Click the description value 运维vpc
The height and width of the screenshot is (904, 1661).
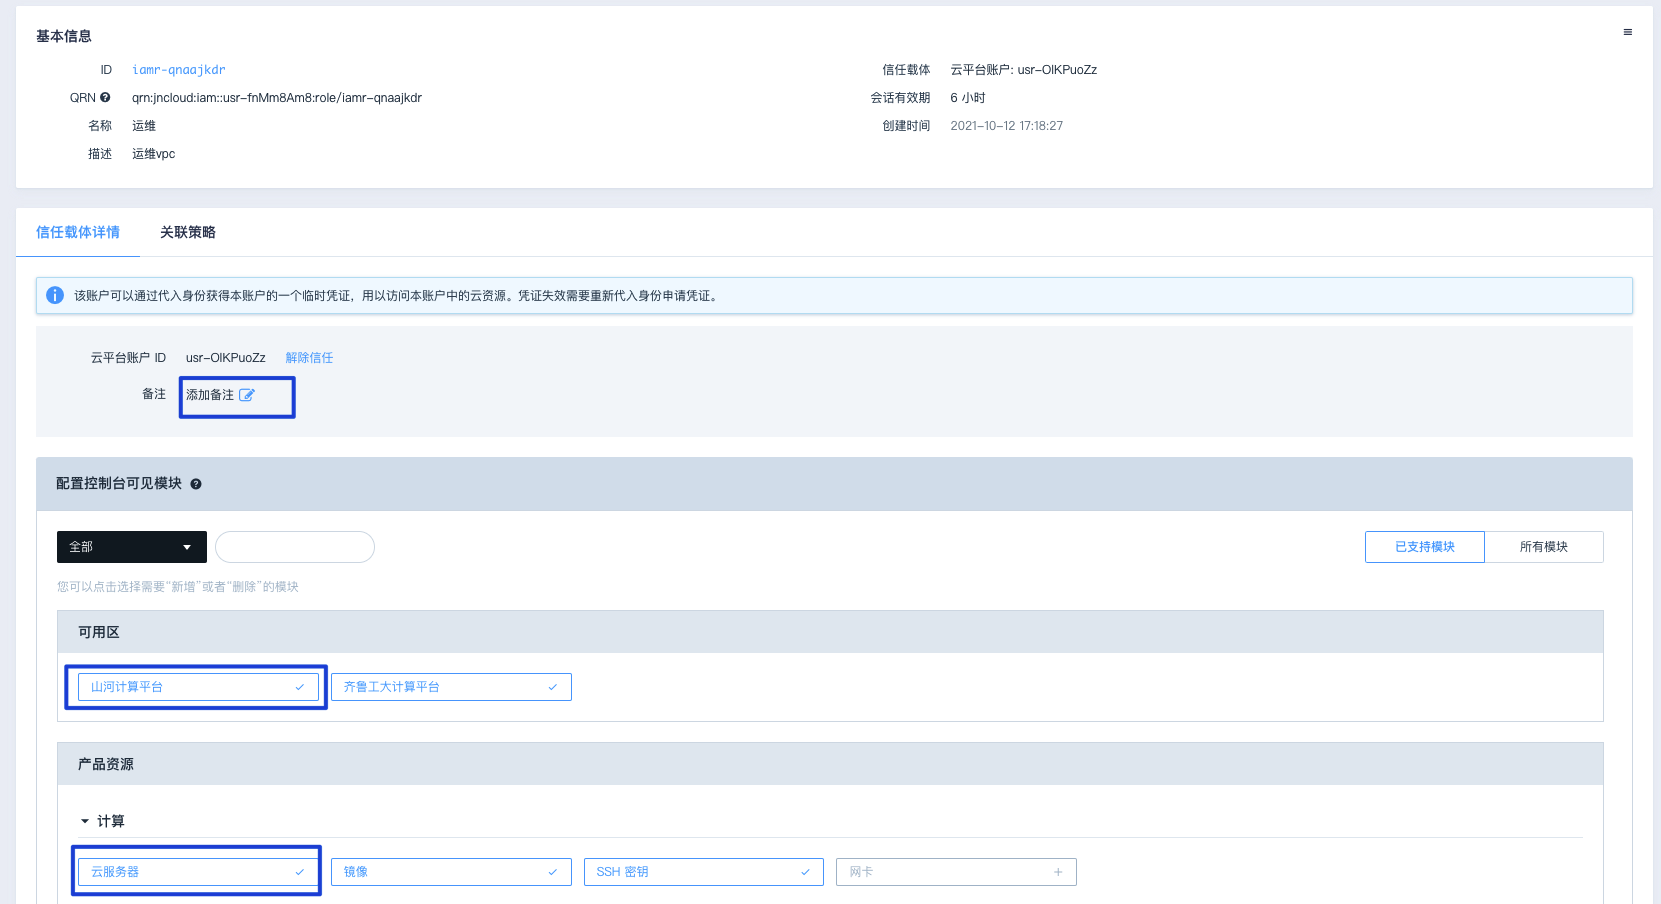coord(154,154)
